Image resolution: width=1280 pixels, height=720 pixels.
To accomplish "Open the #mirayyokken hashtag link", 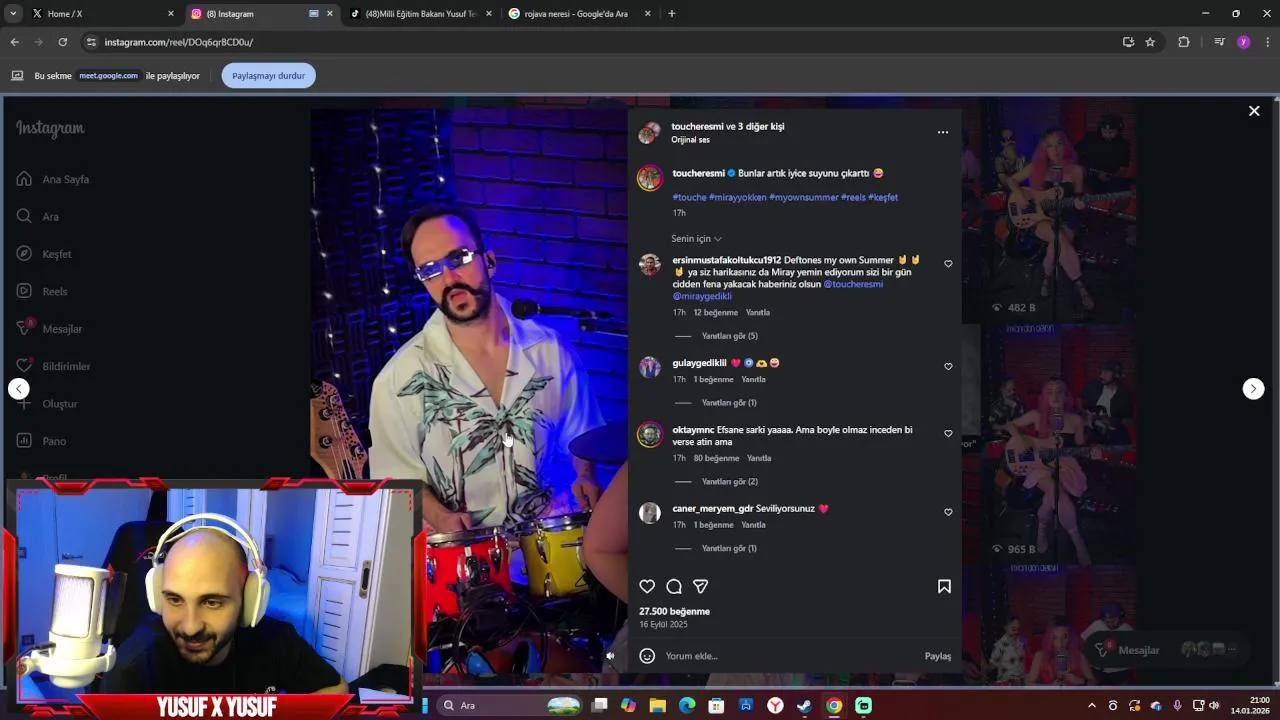I will pyautogui.click(x=737, y=198).
